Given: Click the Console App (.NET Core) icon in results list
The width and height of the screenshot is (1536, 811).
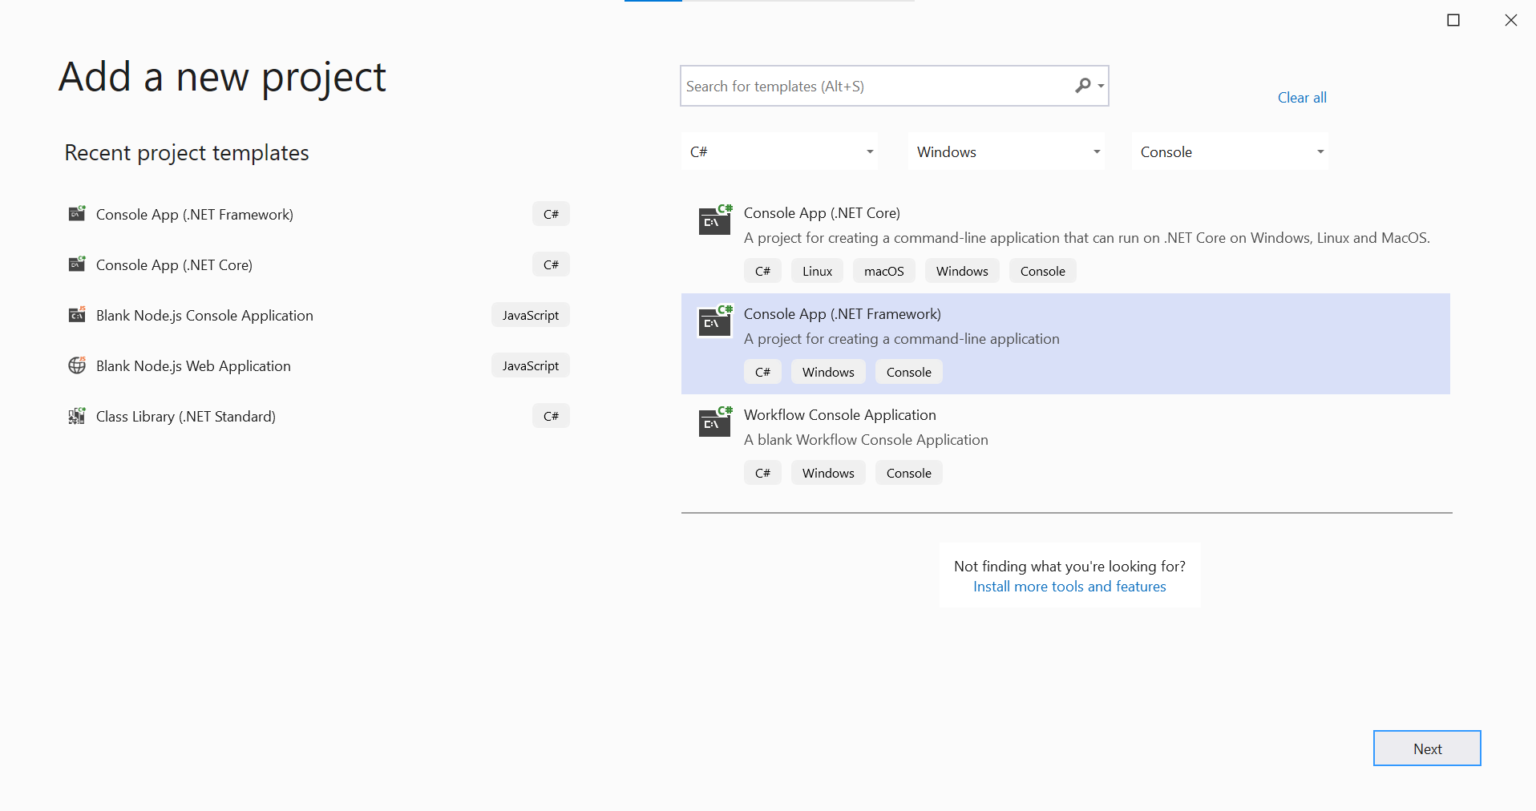Looking at the screenshot, I should pyautogui.click(x=714, y=220).
